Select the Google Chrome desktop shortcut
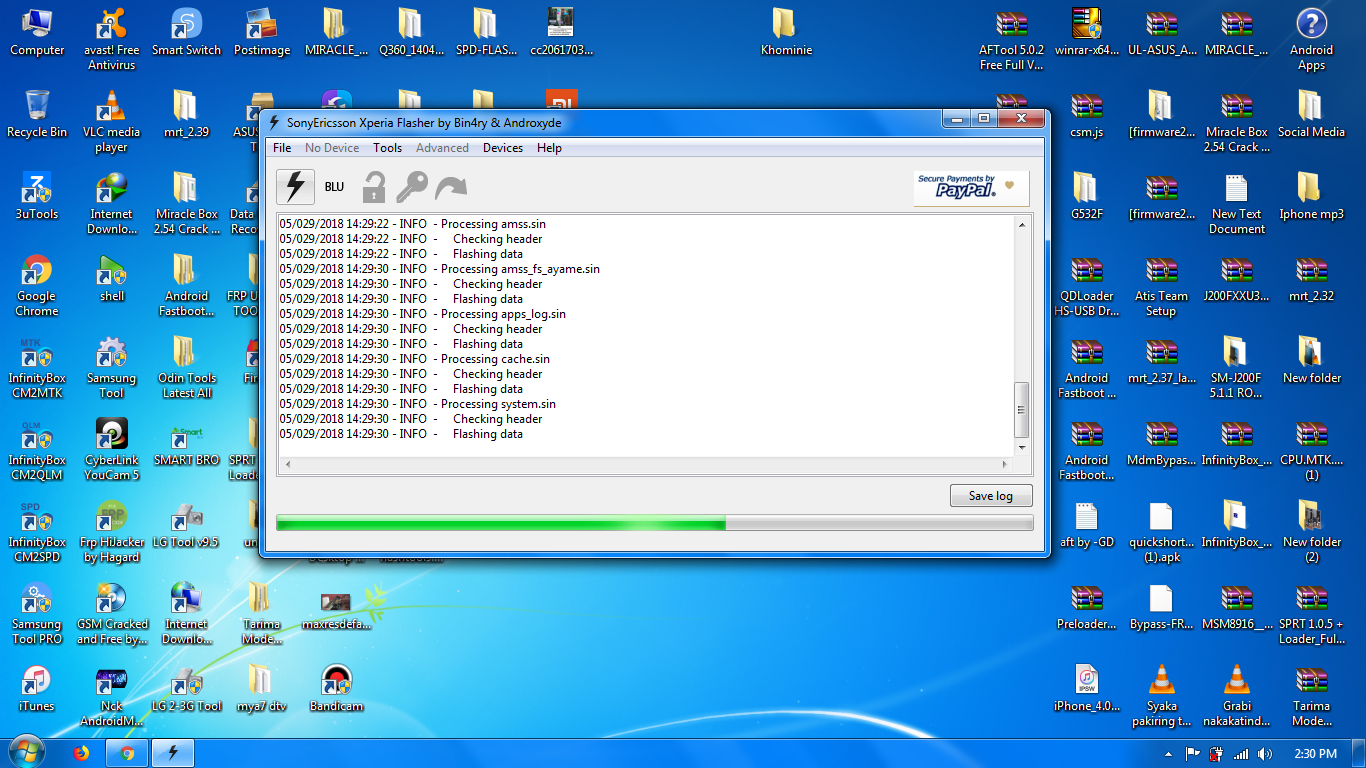Screen dimensions: 1366x768 tap(37, 285)
